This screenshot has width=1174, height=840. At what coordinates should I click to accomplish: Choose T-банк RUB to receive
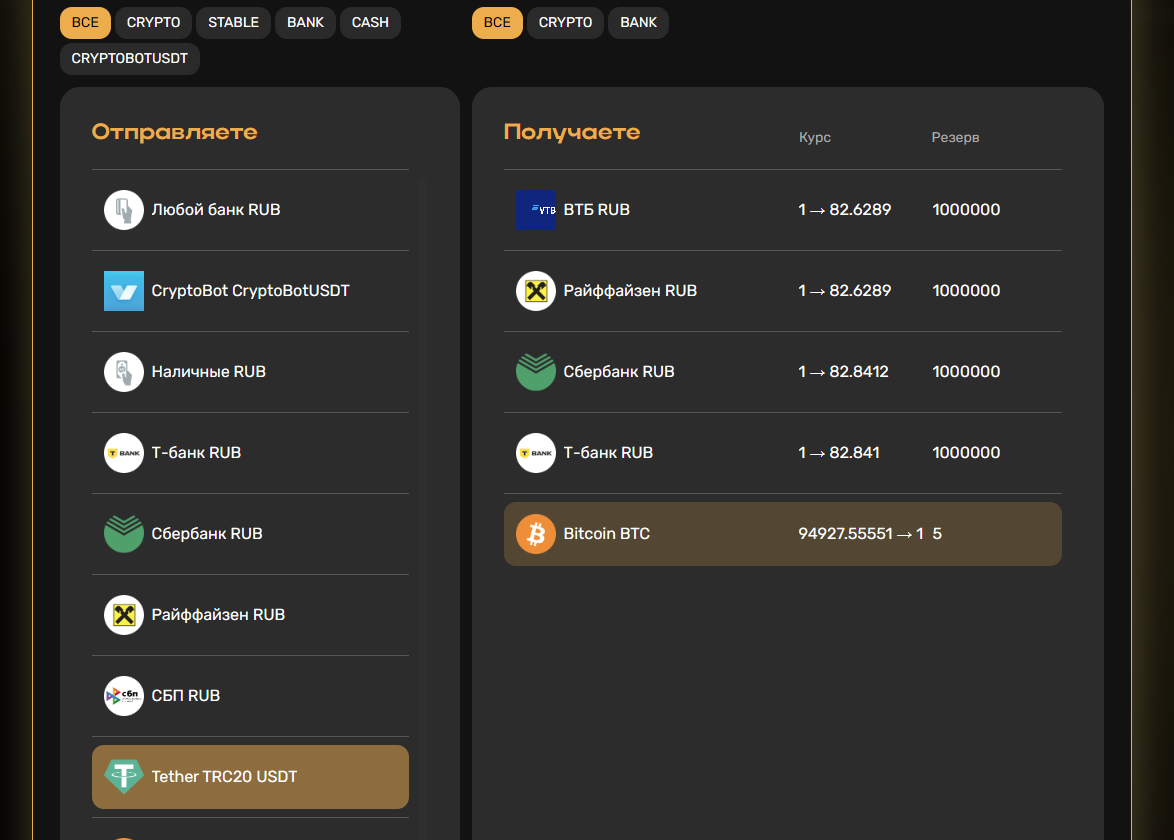(x=782, y=453)
